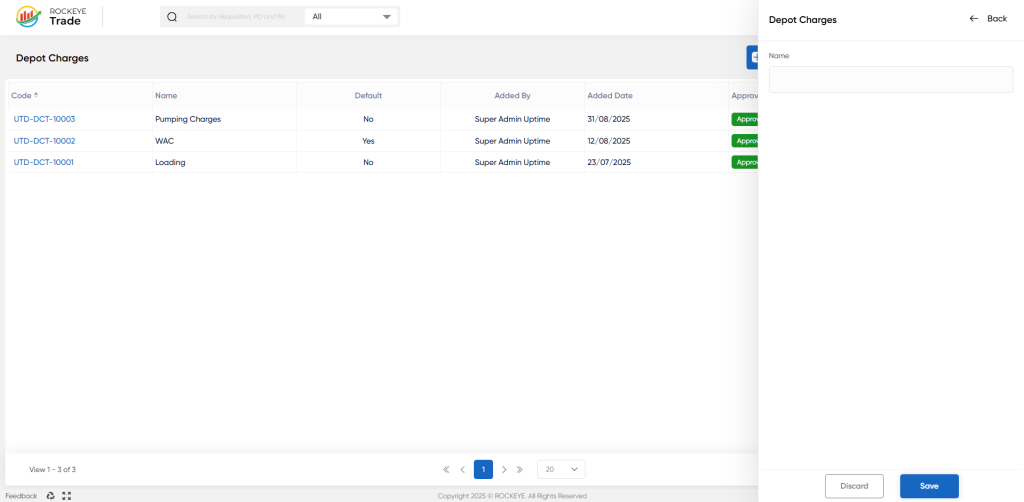Toggle fullscreen icon in footer

click(x=67, y=496)
